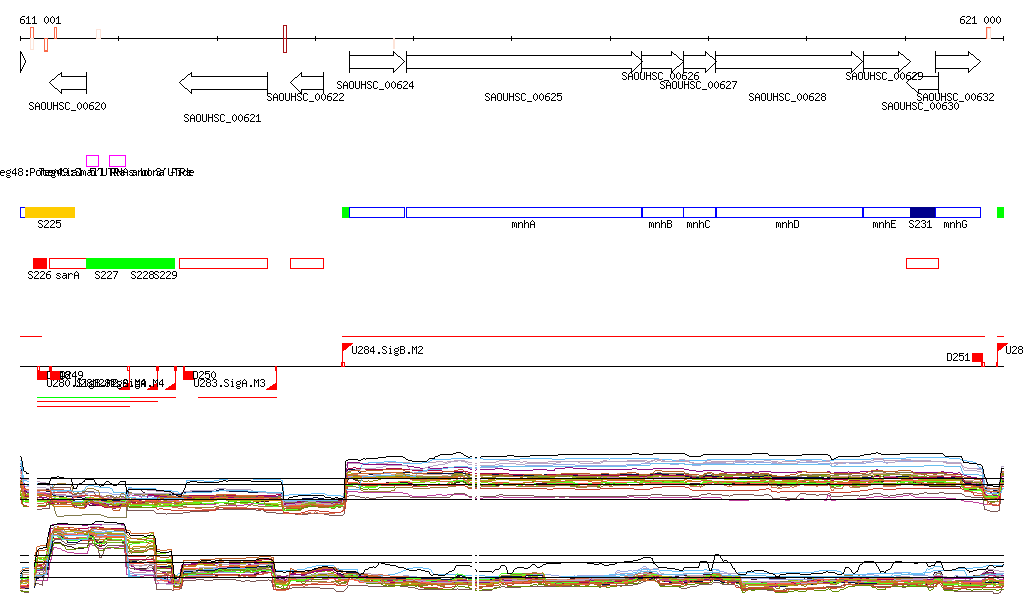Click the '621 000' end coordinate label

coord(980,20)
